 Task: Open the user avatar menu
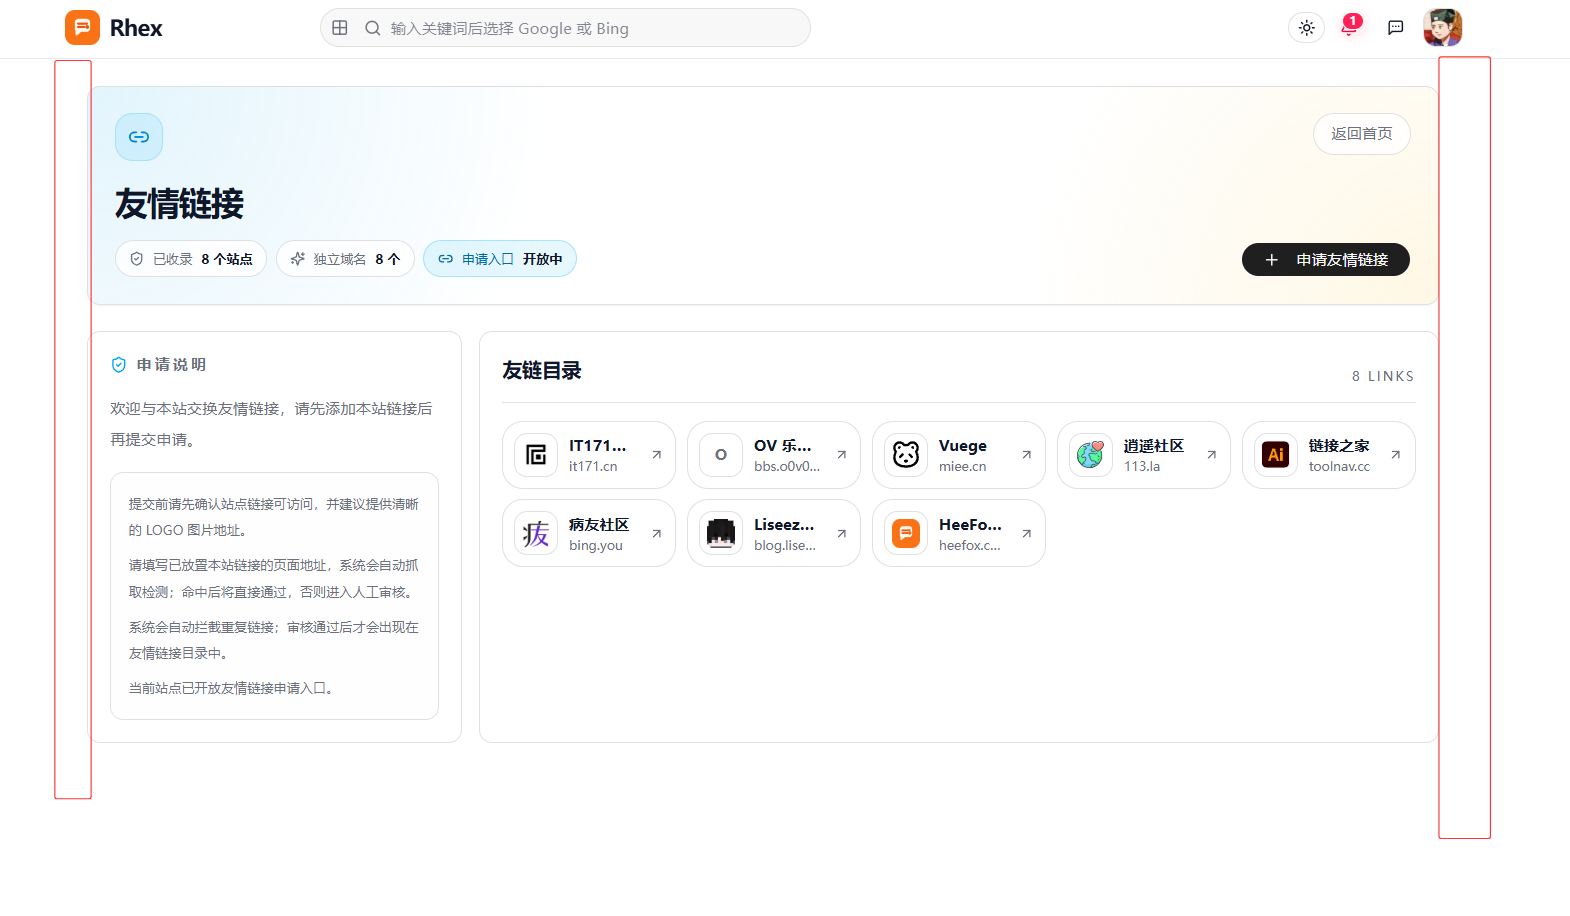(x=1442, y=28)
